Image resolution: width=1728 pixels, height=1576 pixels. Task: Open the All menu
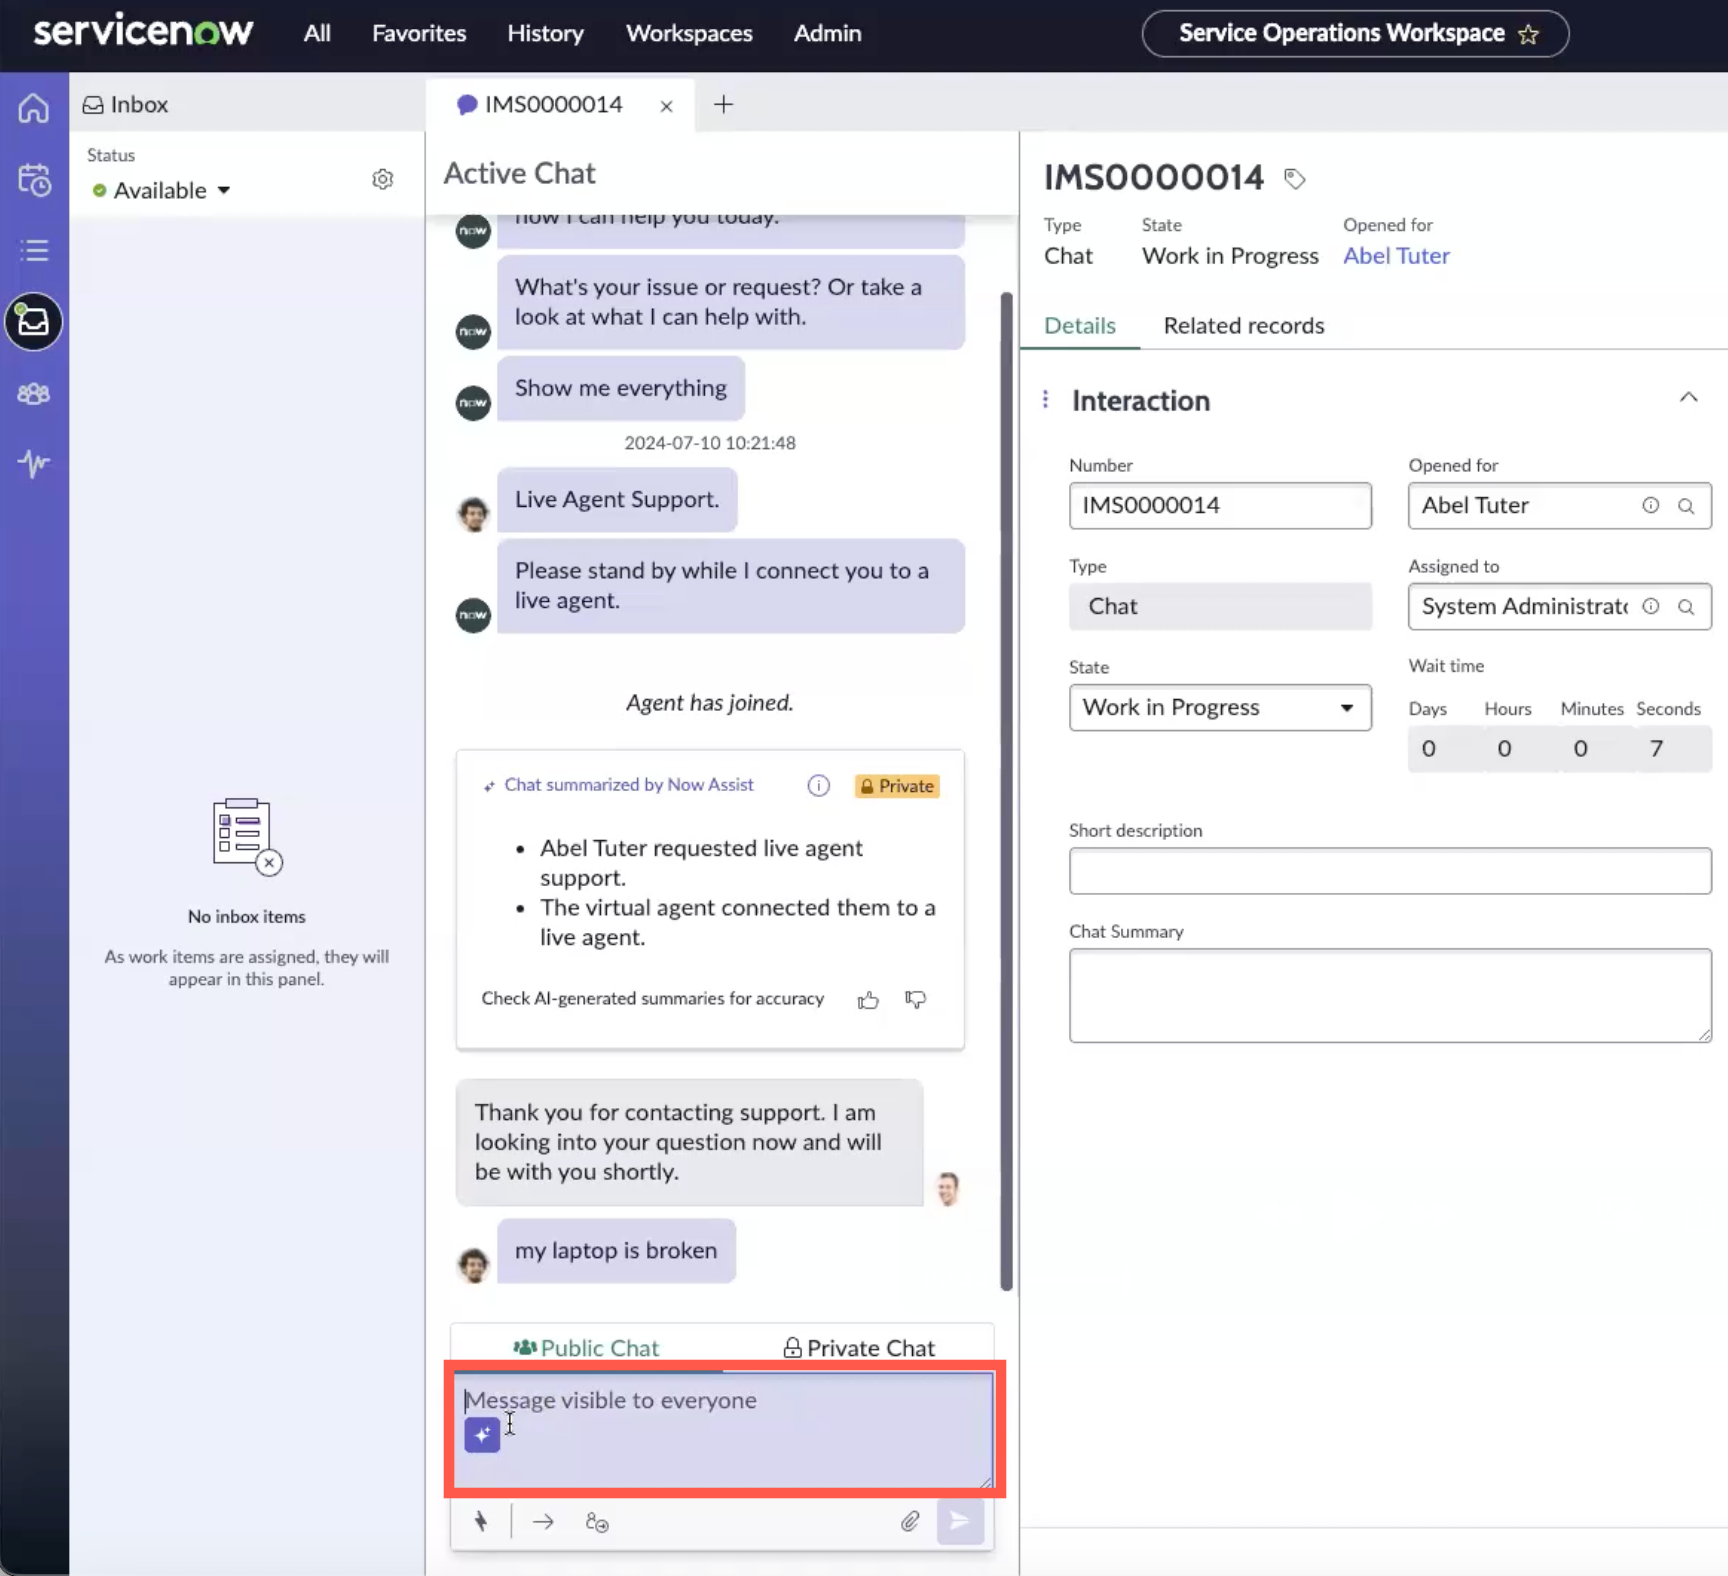click(x=317, y=34)
